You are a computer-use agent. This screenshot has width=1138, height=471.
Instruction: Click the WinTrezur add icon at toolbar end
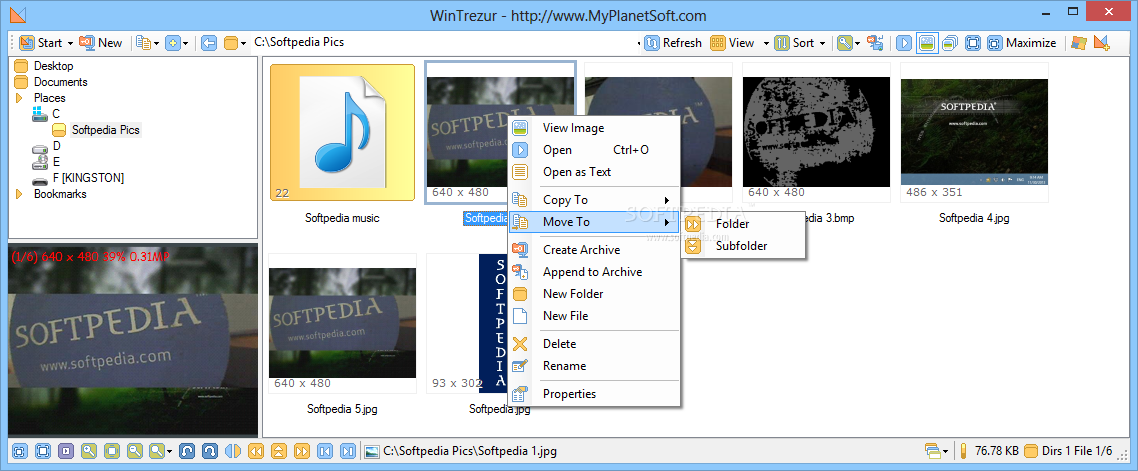pyautogui.click(x=1102, y=43)
